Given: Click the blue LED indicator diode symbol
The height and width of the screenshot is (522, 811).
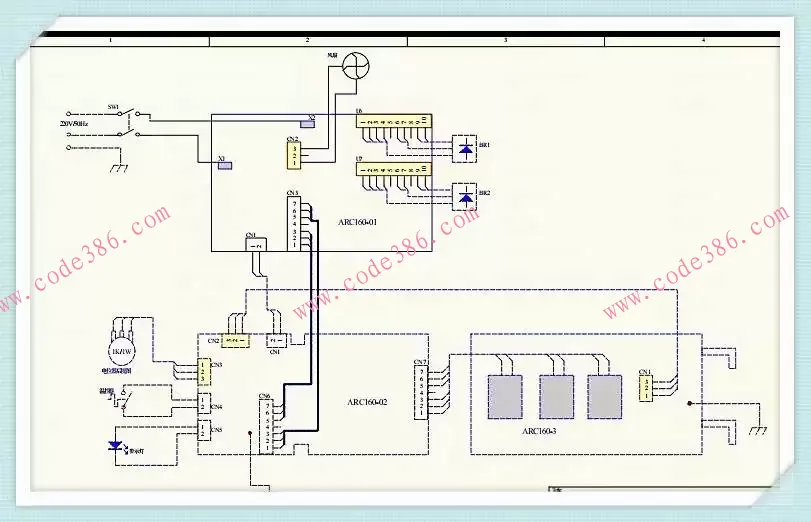Looking at the screenshot, I should point(115,446).
